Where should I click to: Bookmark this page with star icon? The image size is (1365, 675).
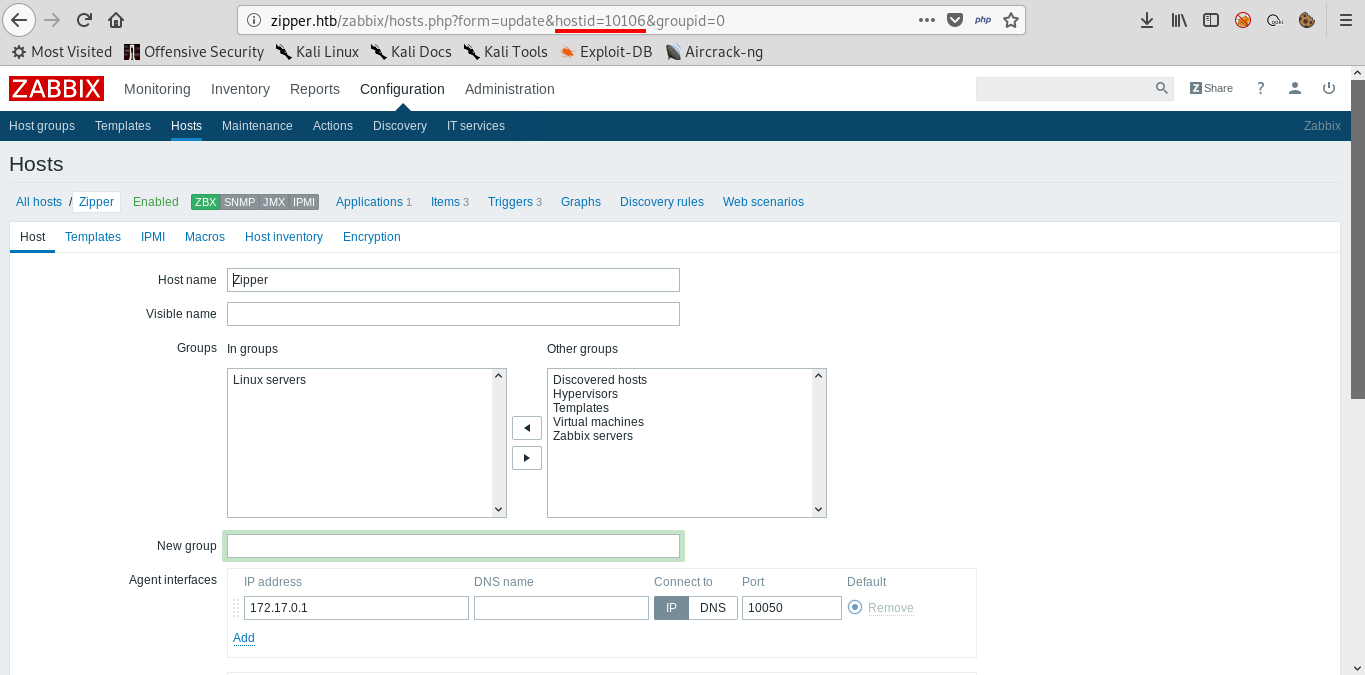pyautogui.click(x=1011, y=20)
